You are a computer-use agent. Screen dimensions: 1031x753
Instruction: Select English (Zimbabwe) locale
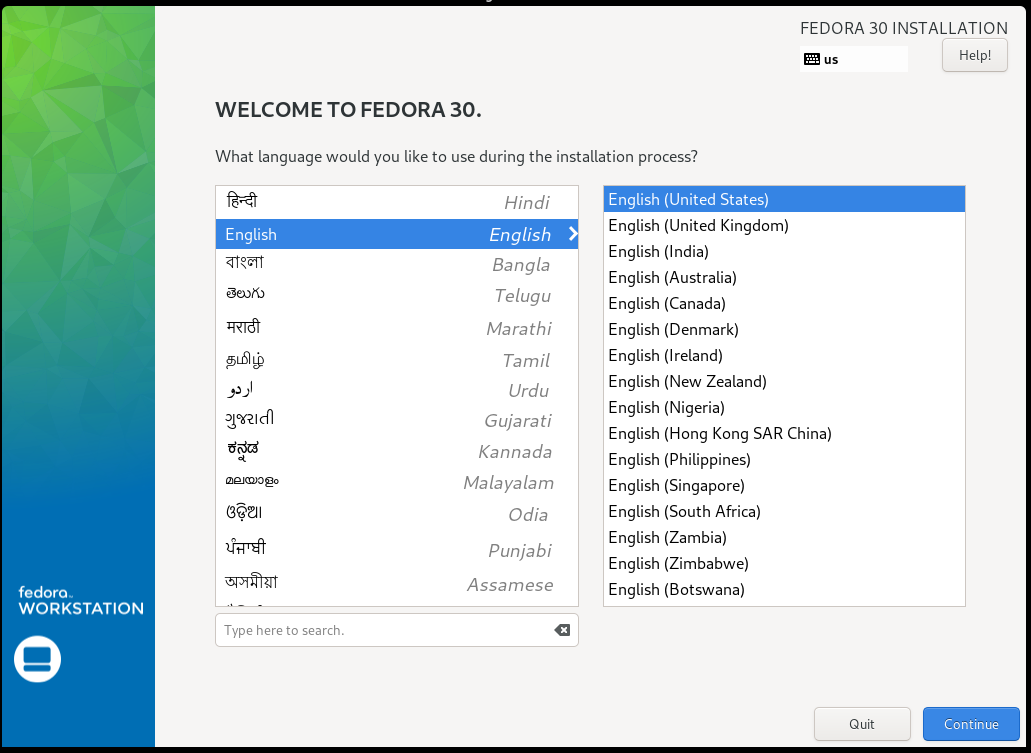point(784,563)
